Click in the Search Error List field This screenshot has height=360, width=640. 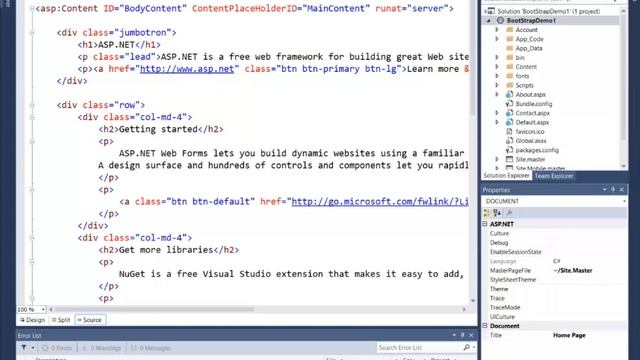click(420, 347)
